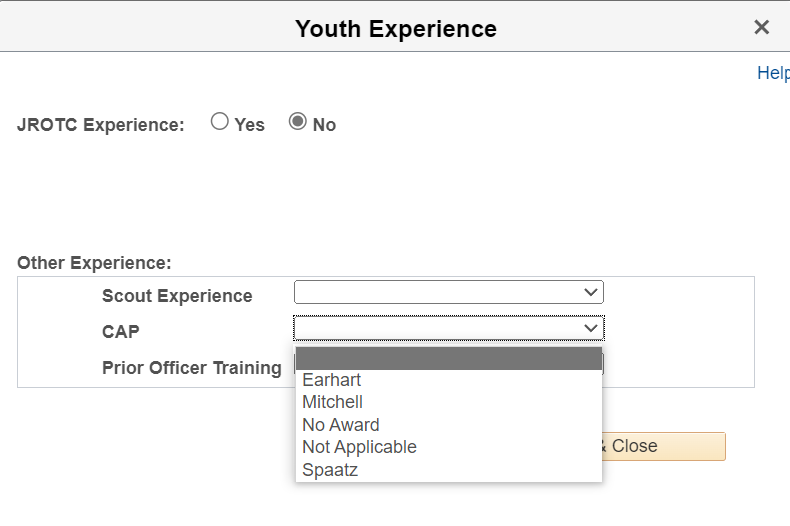Image resolution: width=790 pixels, height=526 pixels.
Task: Select the blank option in CAP list
Action: coord(448,359)
